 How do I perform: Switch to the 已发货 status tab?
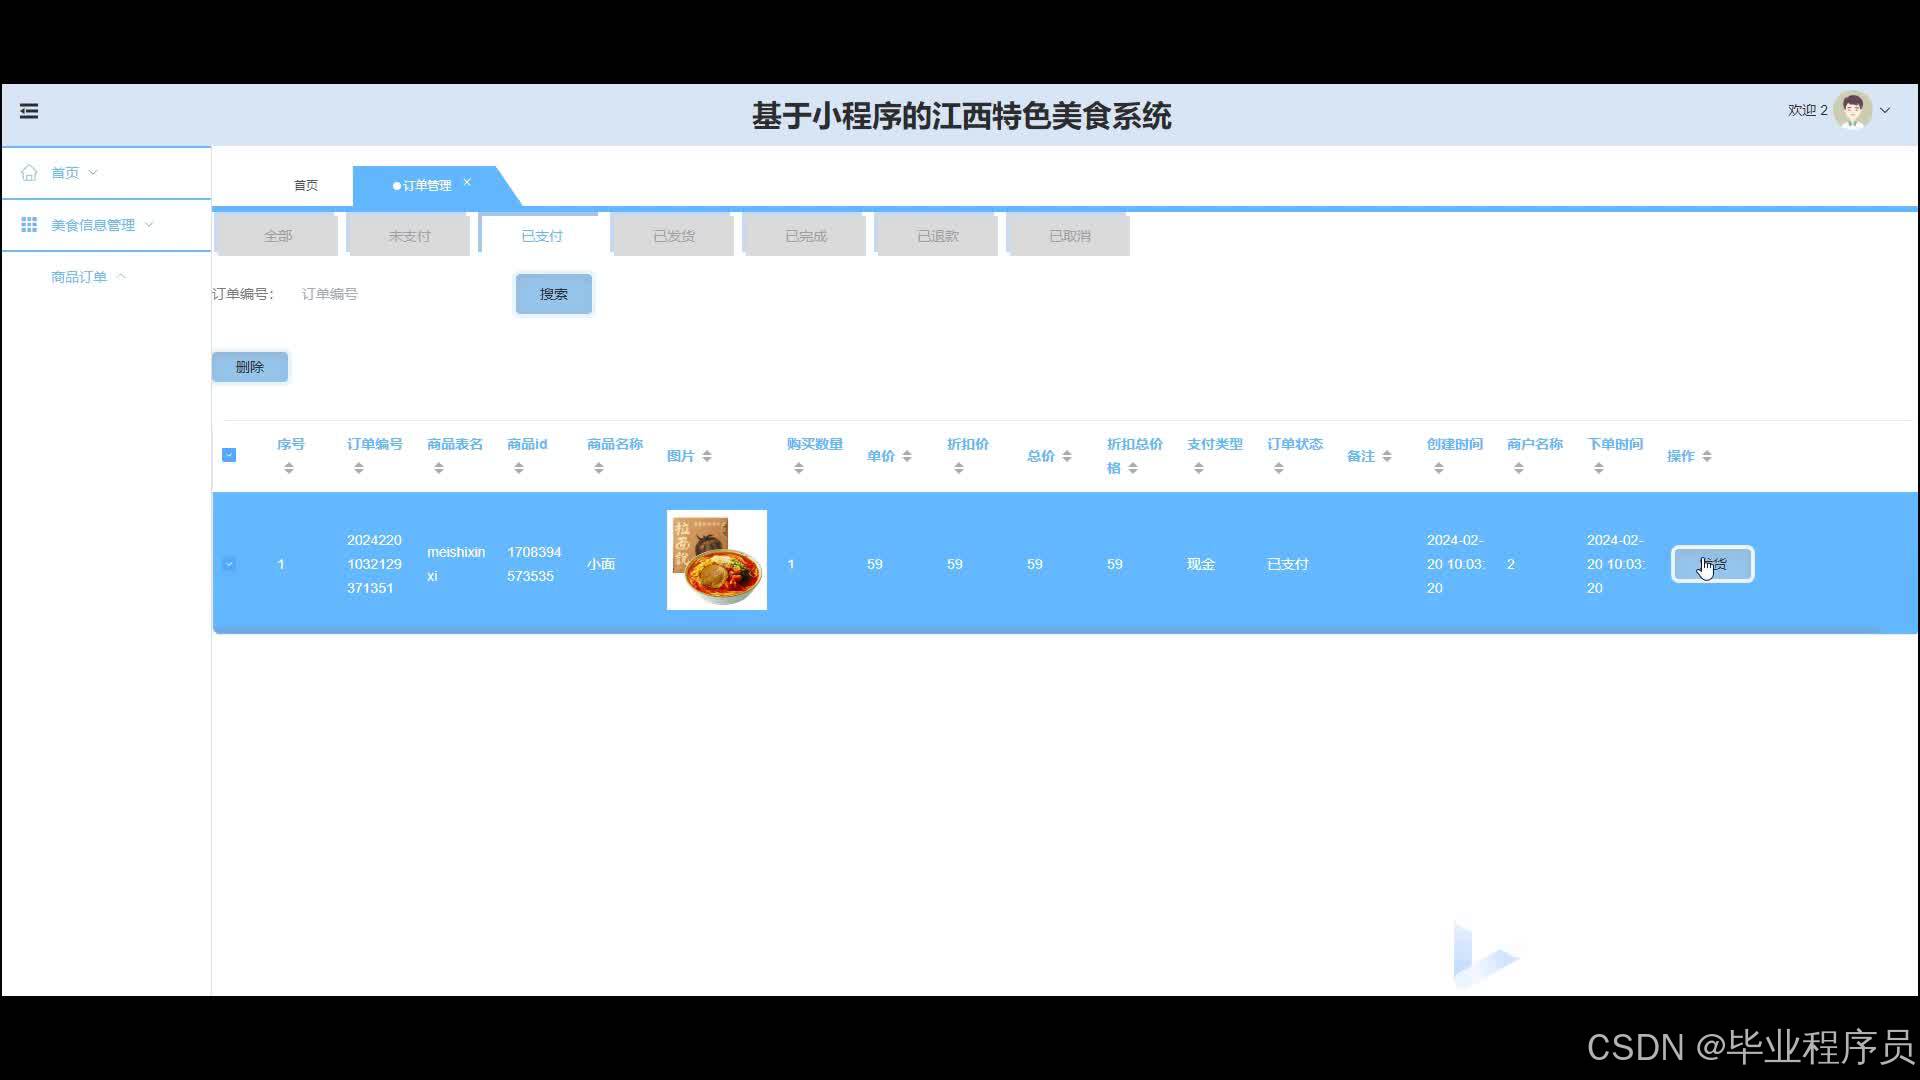pos(673,236)
